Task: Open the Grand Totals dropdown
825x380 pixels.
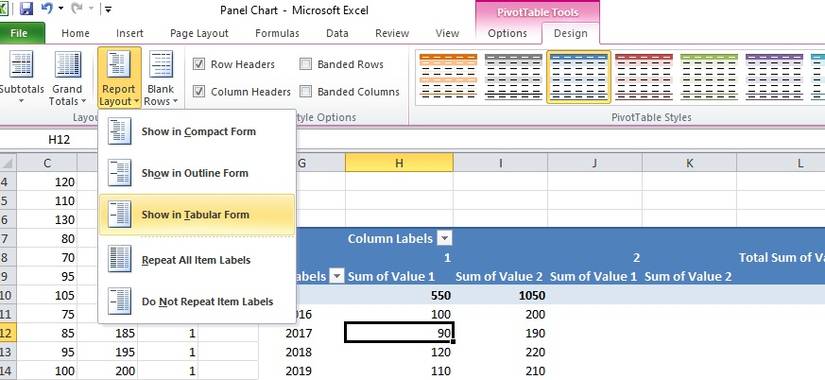Action: coord(67,78)
